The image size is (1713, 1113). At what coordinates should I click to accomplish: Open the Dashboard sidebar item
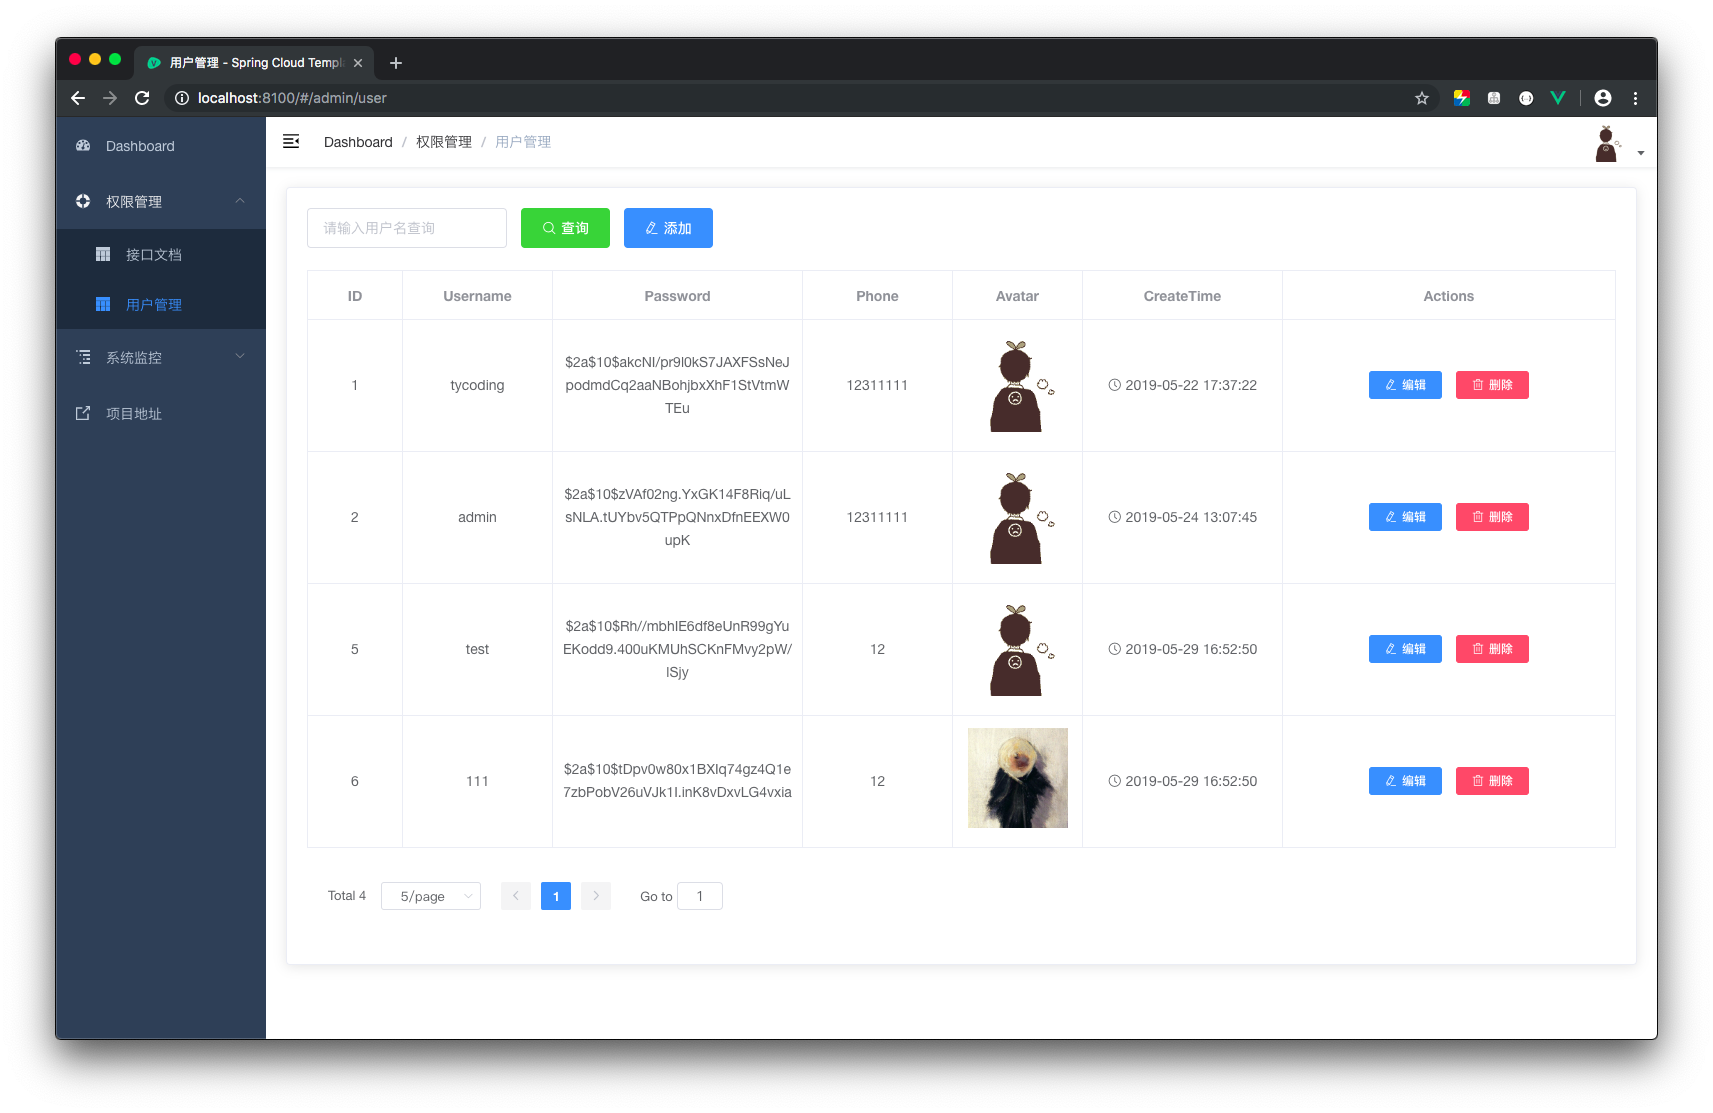(161, 146)
